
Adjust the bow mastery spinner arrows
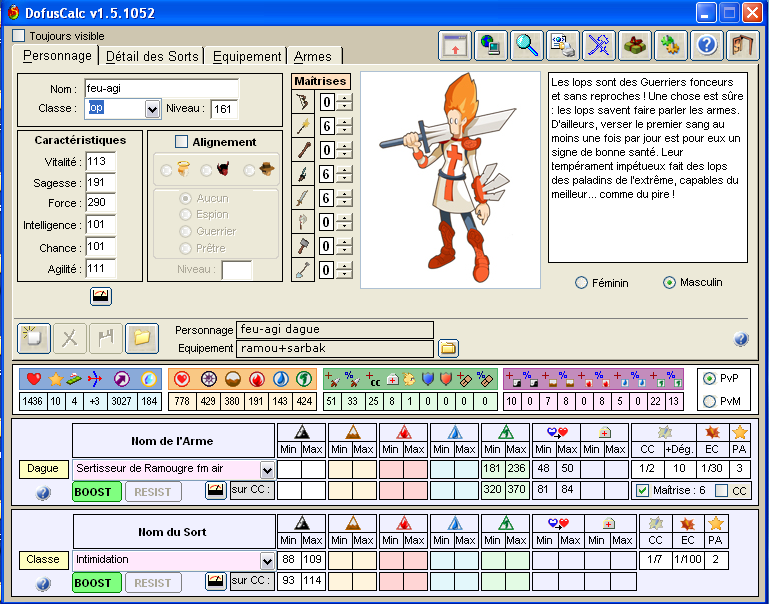tap(345, 102)
